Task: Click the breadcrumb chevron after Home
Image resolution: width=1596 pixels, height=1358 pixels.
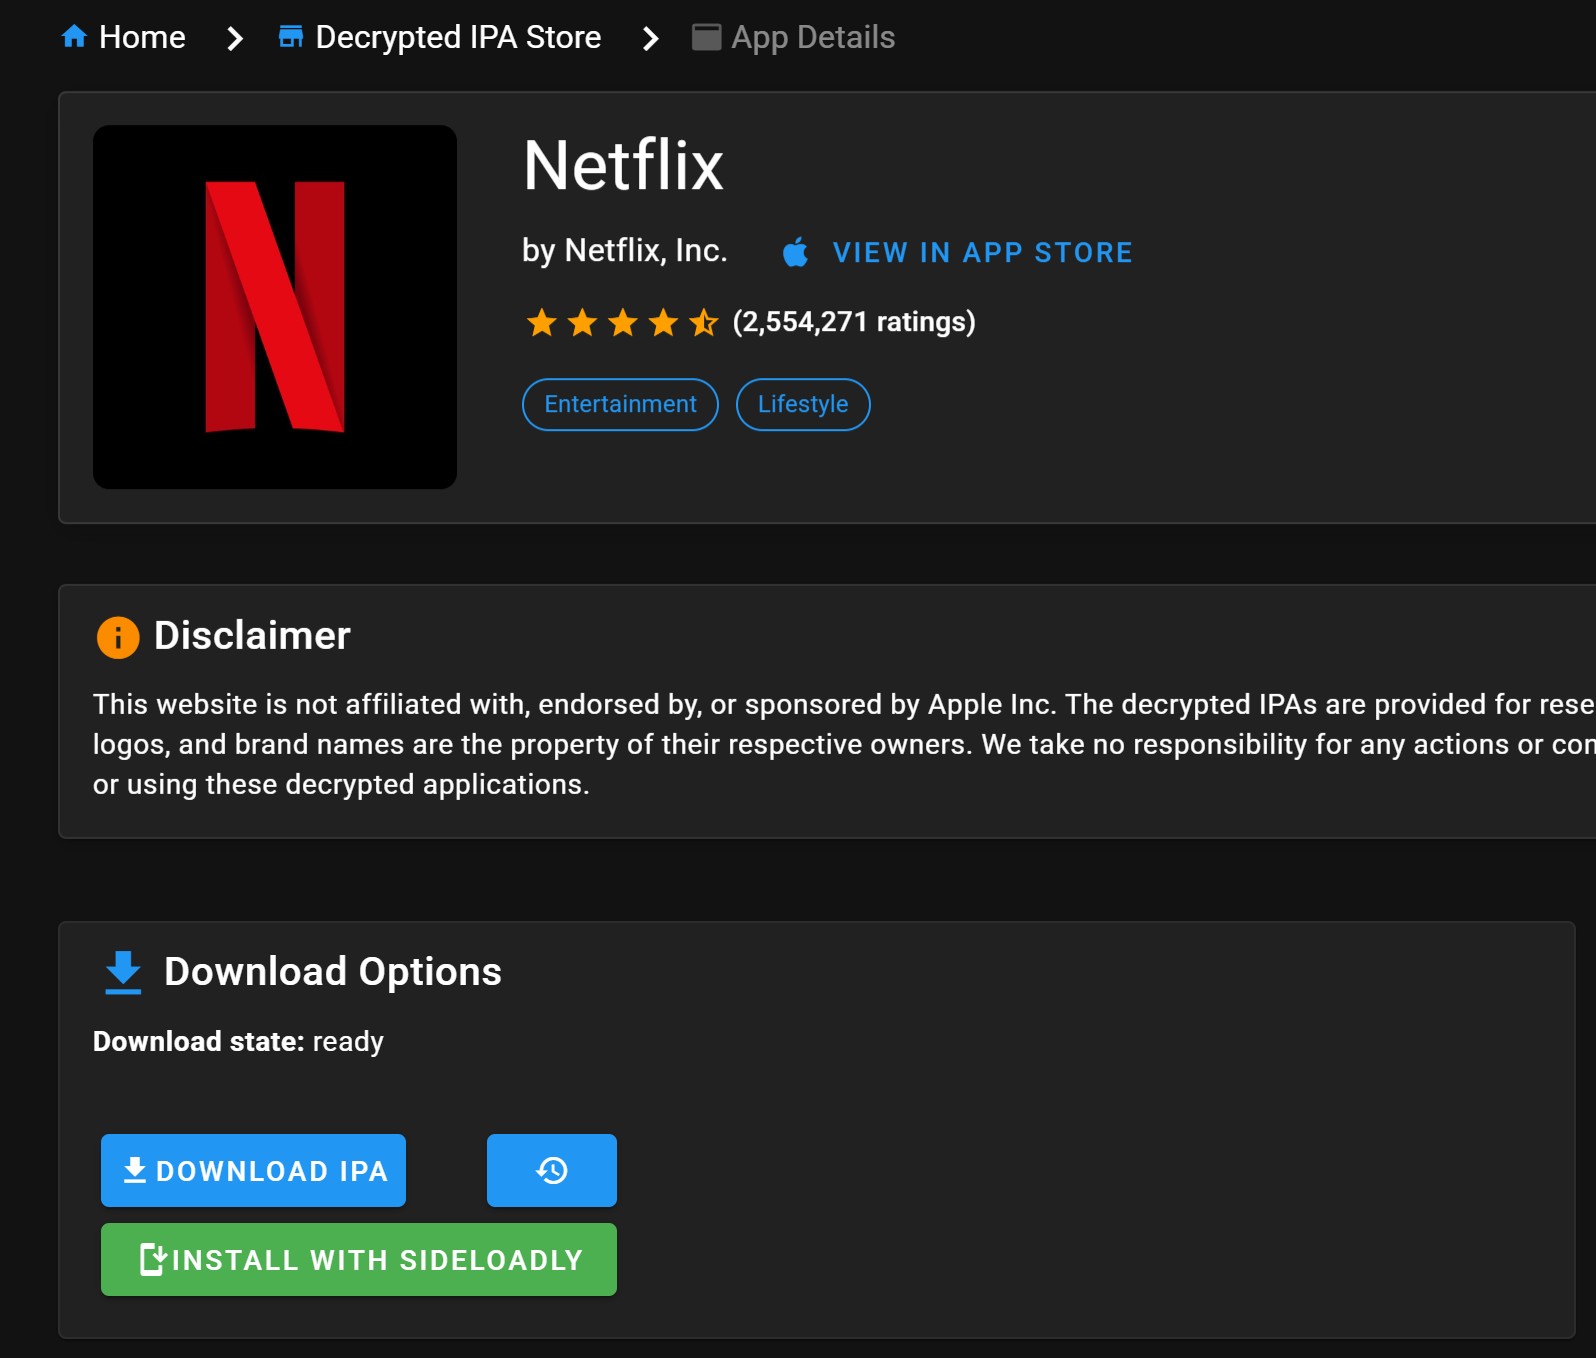Action: pyautogui.click(x=235, y=38)
